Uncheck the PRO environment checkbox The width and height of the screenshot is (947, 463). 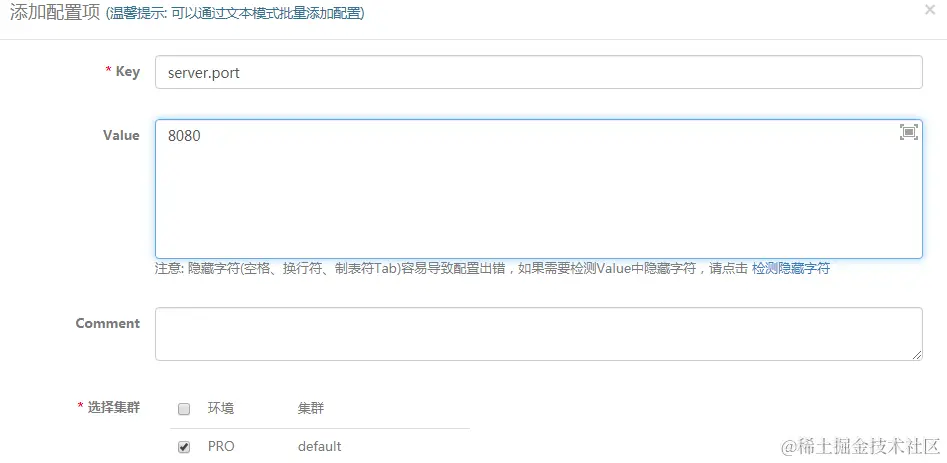(184, 447)
